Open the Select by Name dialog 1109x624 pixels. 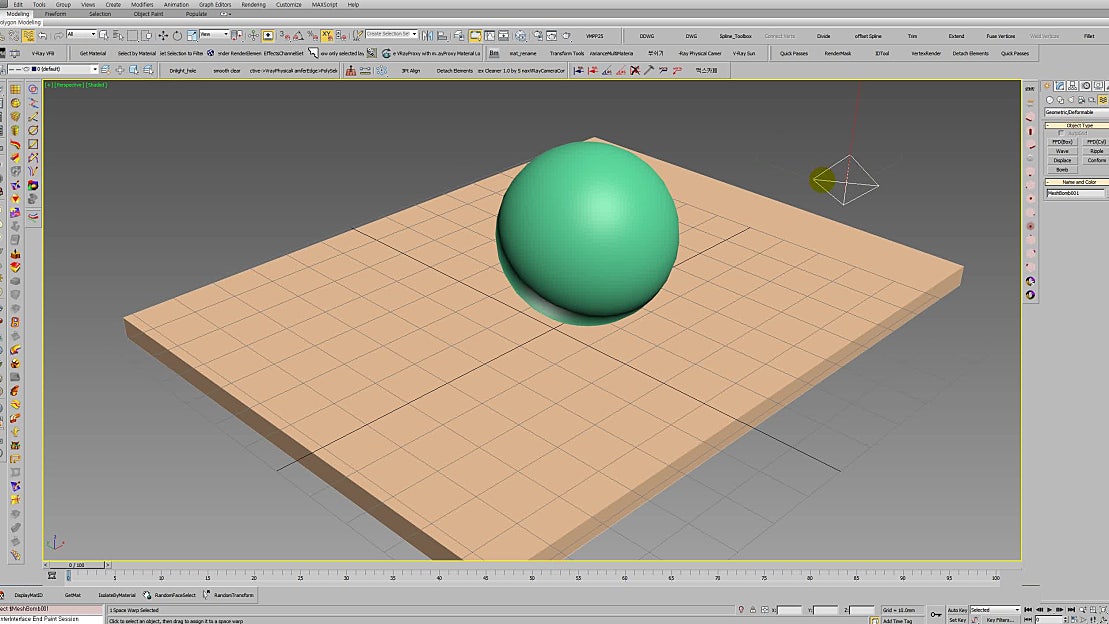(x=119, y=36)
